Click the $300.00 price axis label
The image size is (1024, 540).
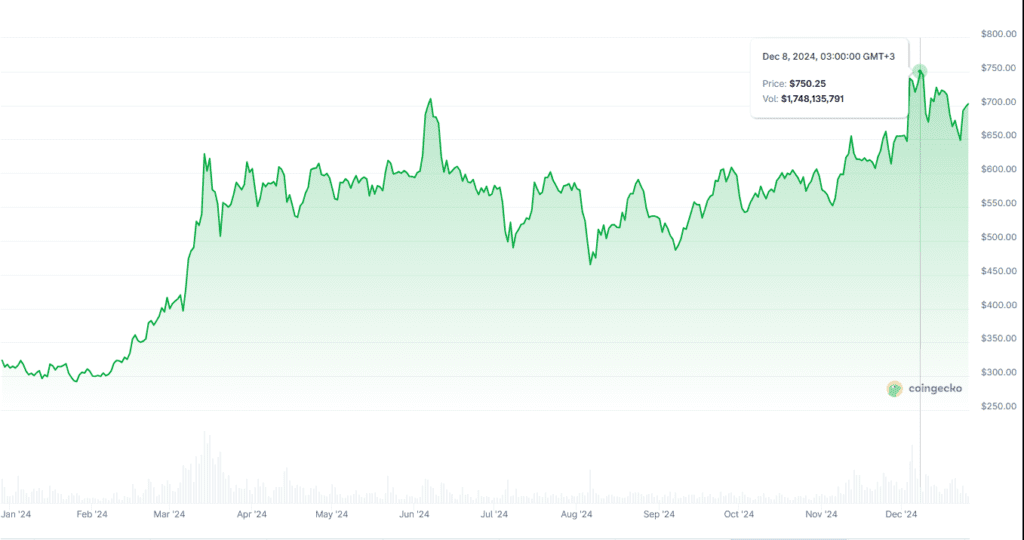pos(998,372)
